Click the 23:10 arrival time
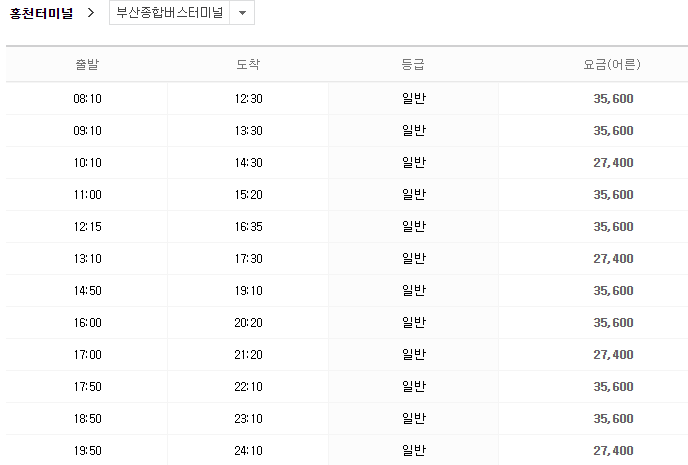Screen dimensions: 688x465 click(249, 419)
